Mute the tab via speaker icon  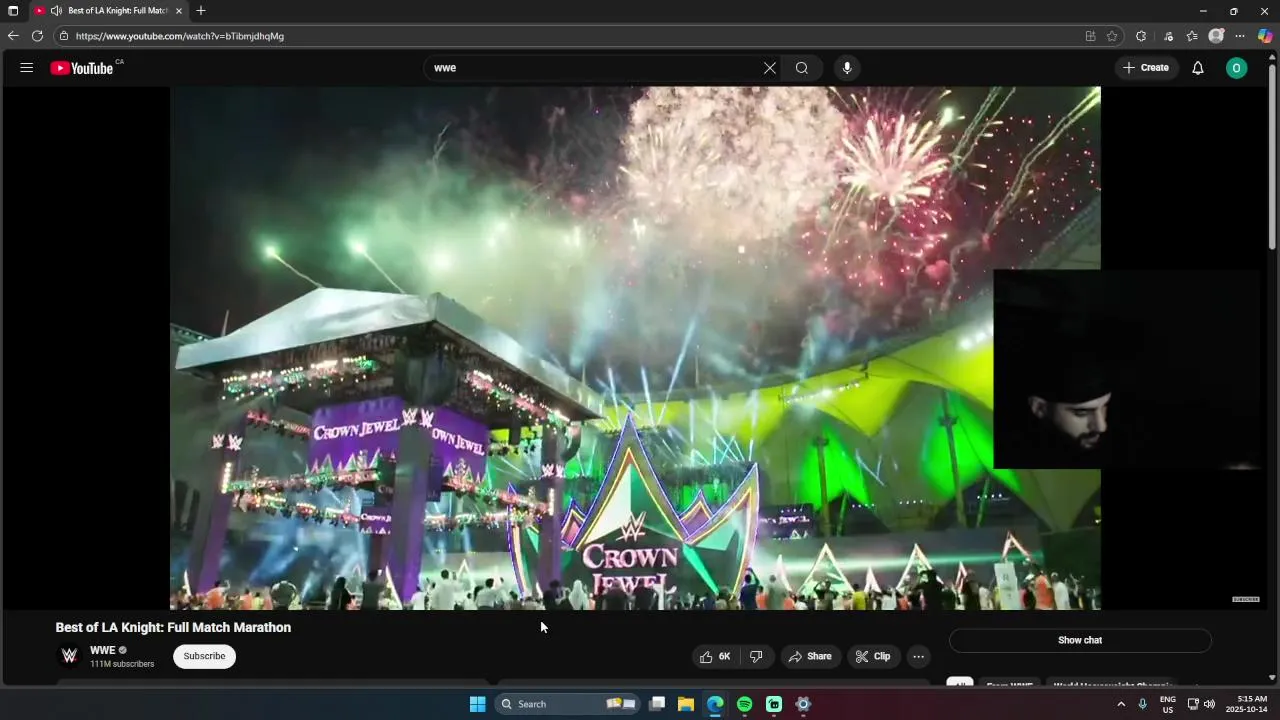56,11
